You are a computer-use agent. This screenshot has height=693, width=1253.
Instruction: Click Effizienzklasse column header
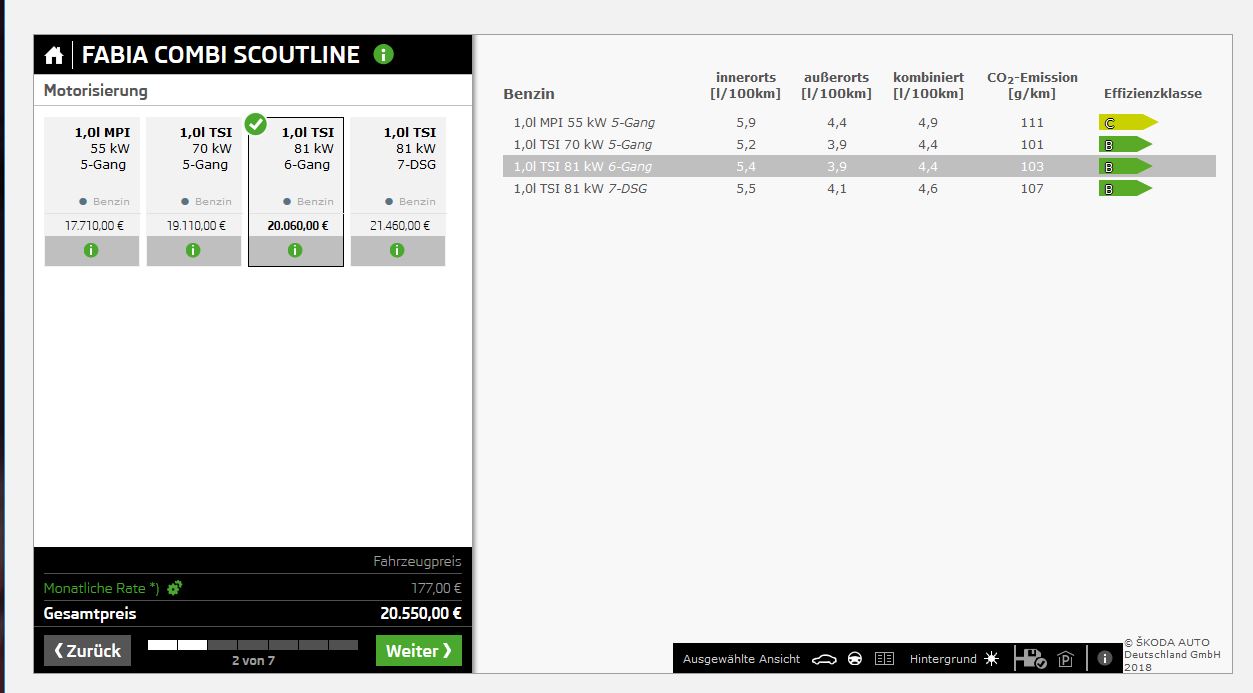[x=1153, y=94]
